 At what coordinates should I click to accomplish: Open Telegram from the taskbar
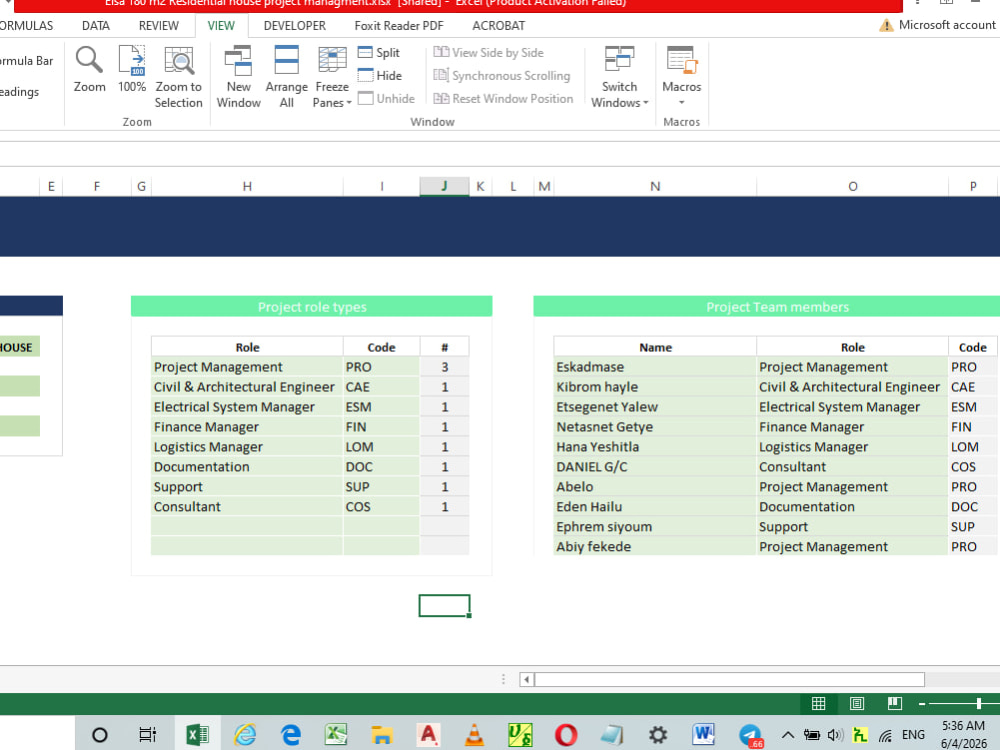(x=750, y=735)
